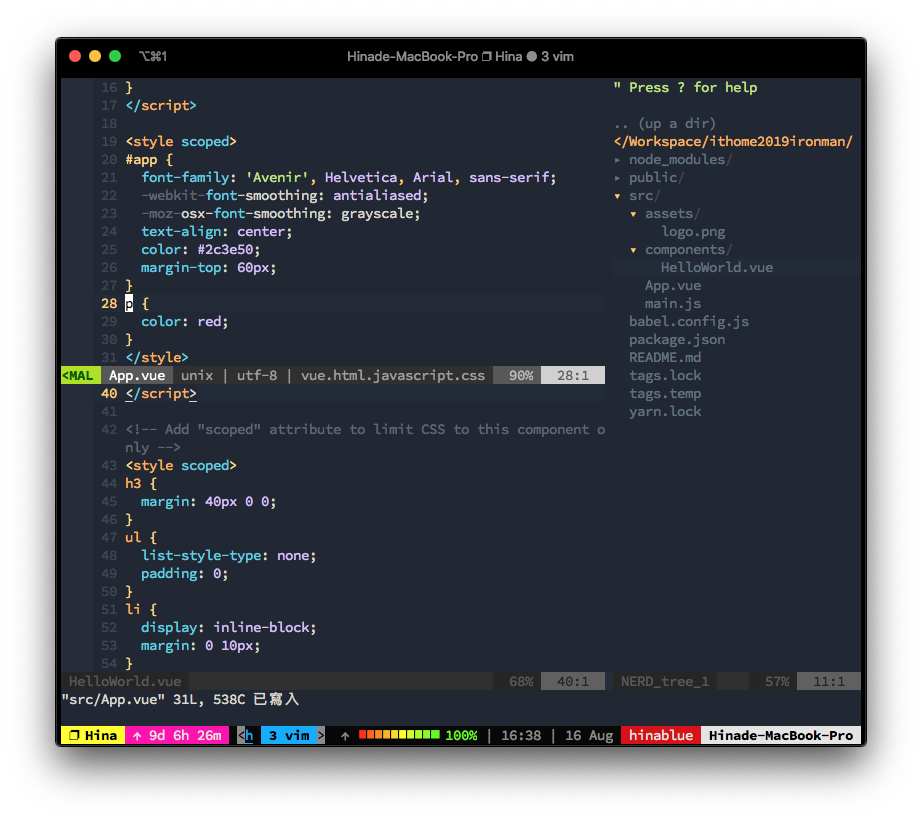Click the 28:1 cursor position indicator
The height and width of the screenshot is (820, 922).
(x=573, y=376)
